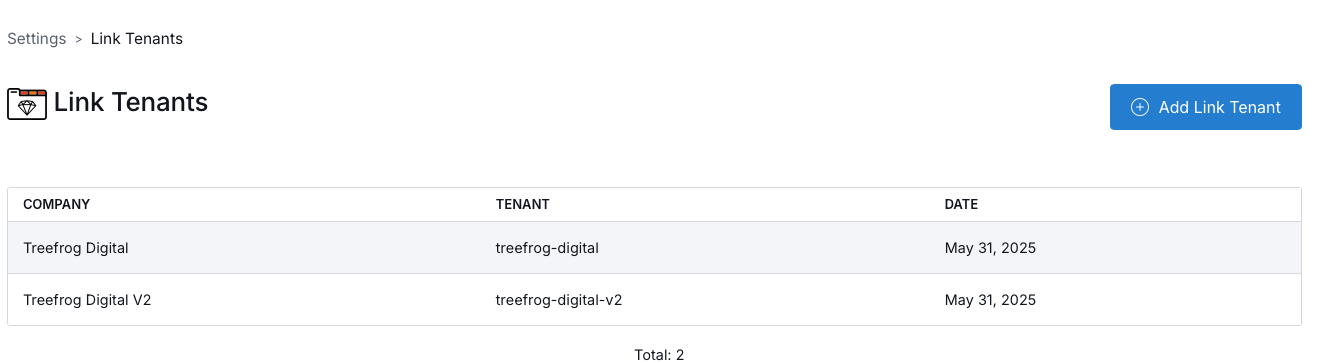Click the date cell for Treefrog Digital V2
1317x363 pixels.
(990, 300)
